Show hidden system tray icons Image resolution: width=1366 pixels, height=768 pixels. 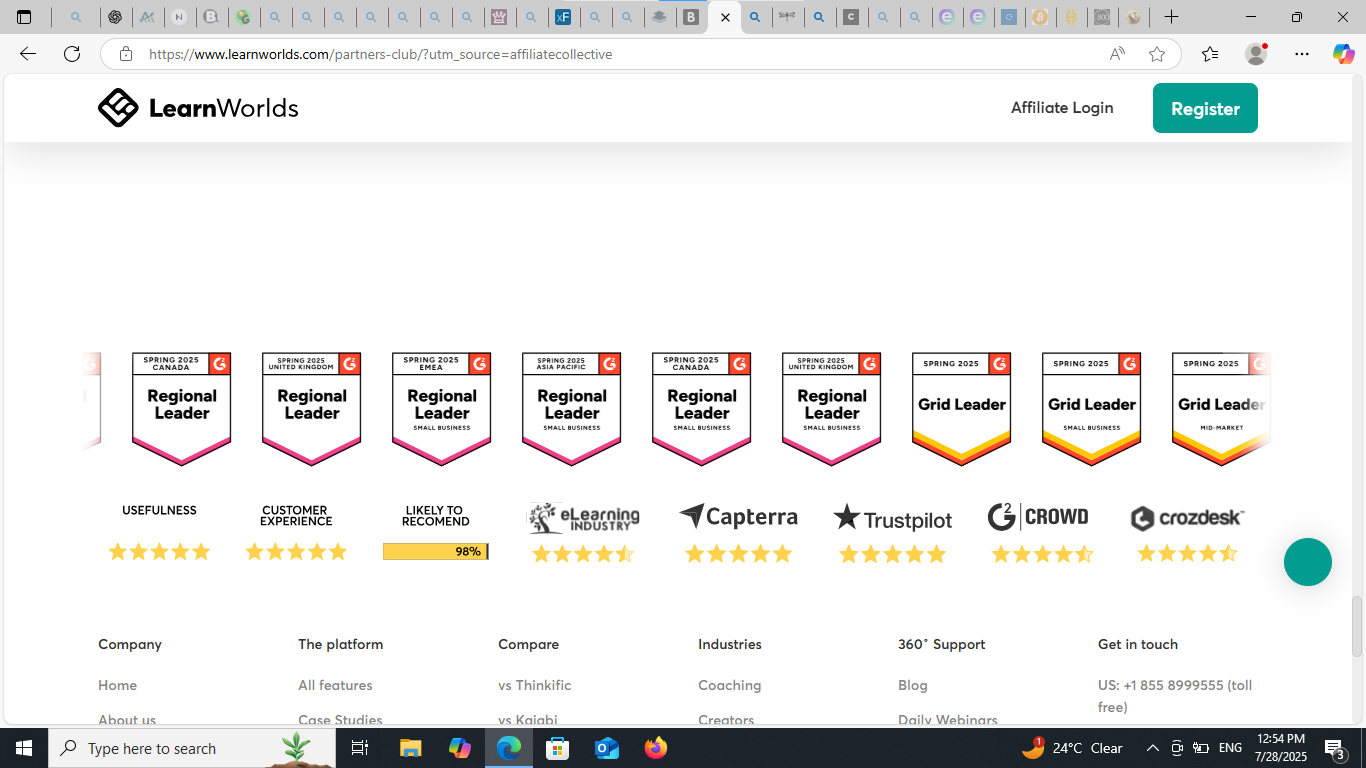point(1152,748)
